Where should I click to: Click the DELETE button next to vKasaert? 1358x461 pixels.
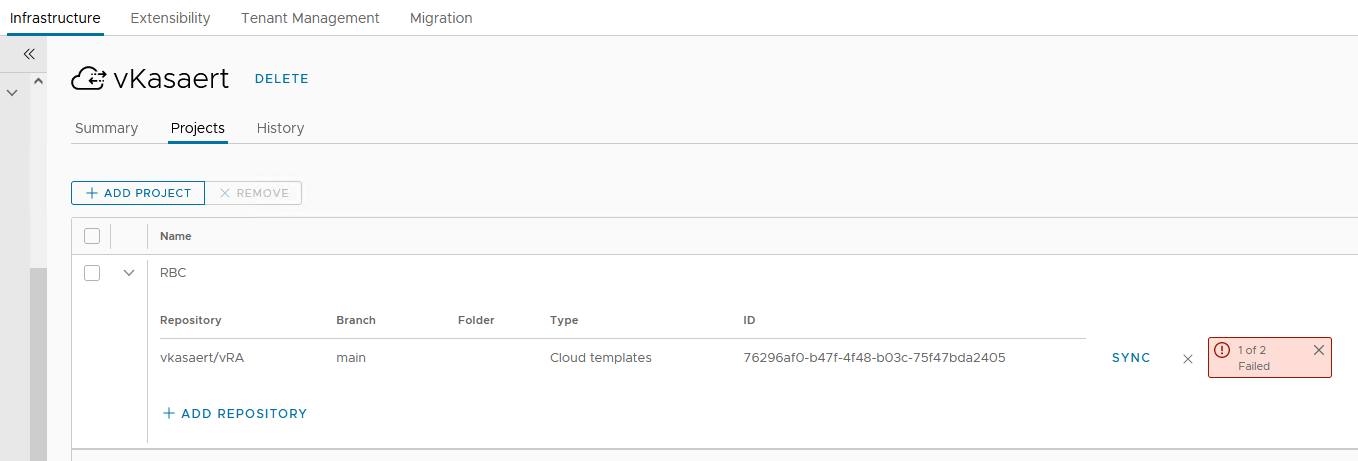pyautogui.click(x=282, y=79)
